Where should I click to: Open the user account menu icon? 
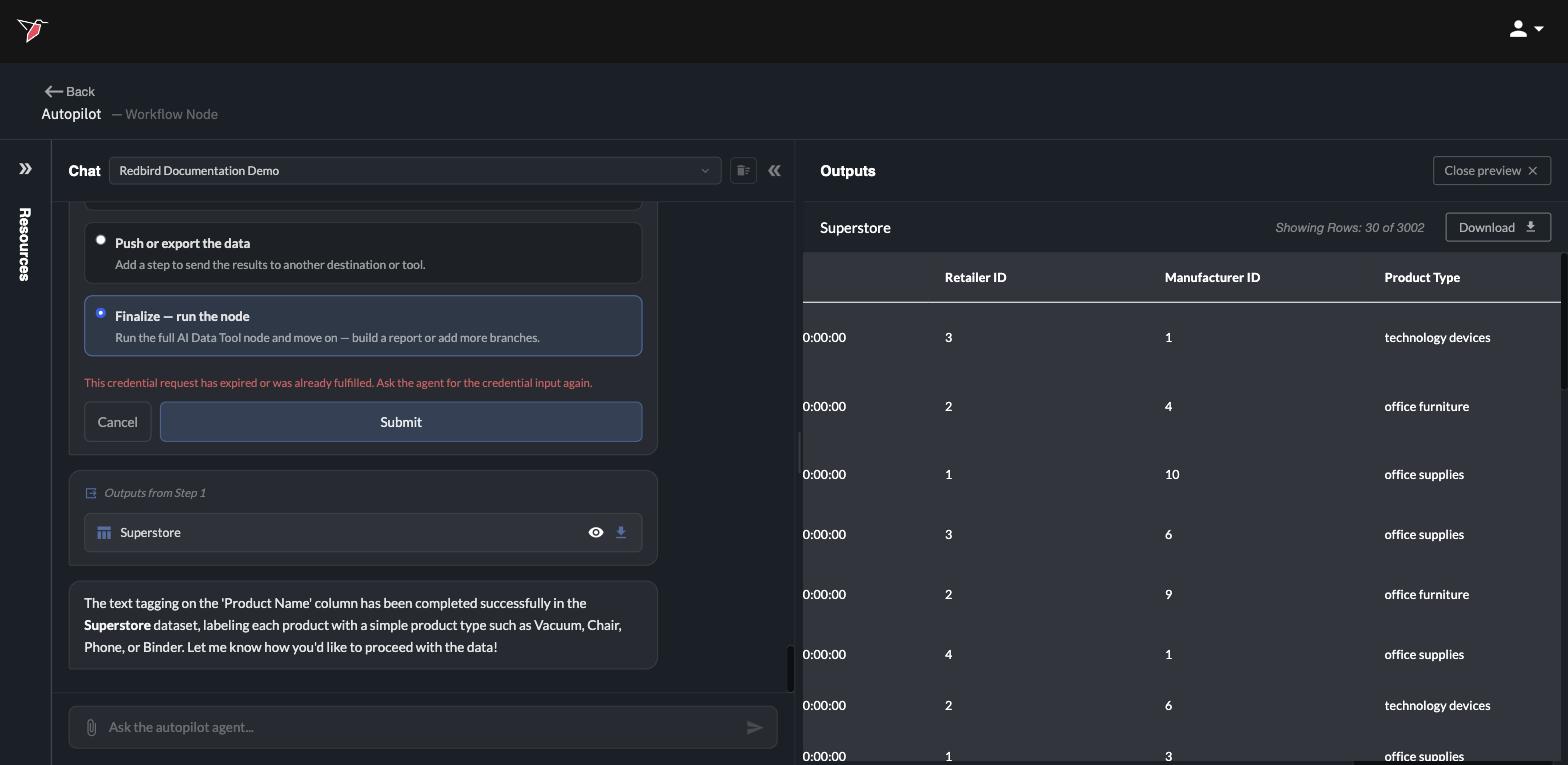(1526, 29)
